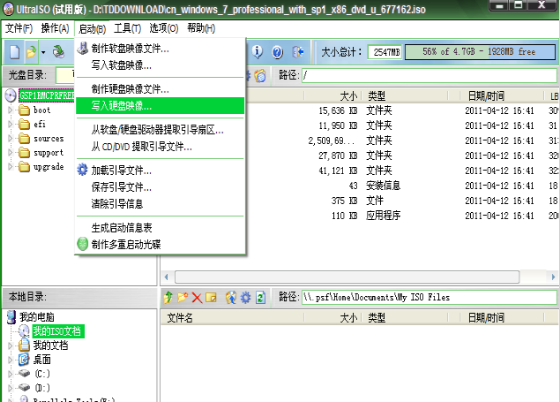Expand the efi folder tree node
This screenshot has width=559, height=402.
[10, 124]
